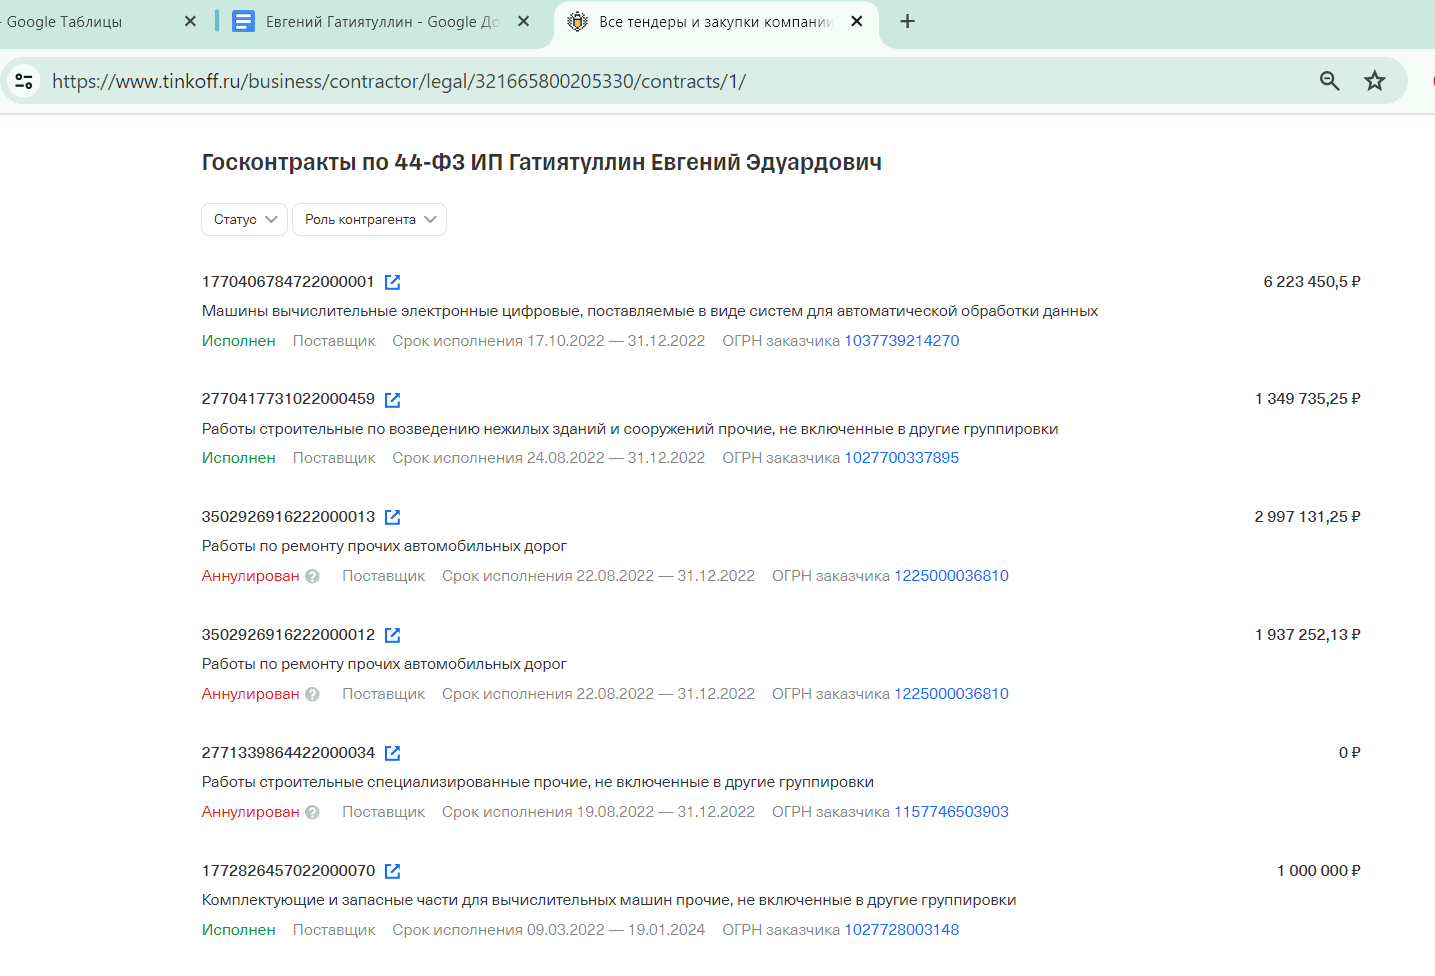Open external link for contract 2770417731022000459
Image resolution: width=1435 pixels, height=976 pixels.
coord(392,400)
